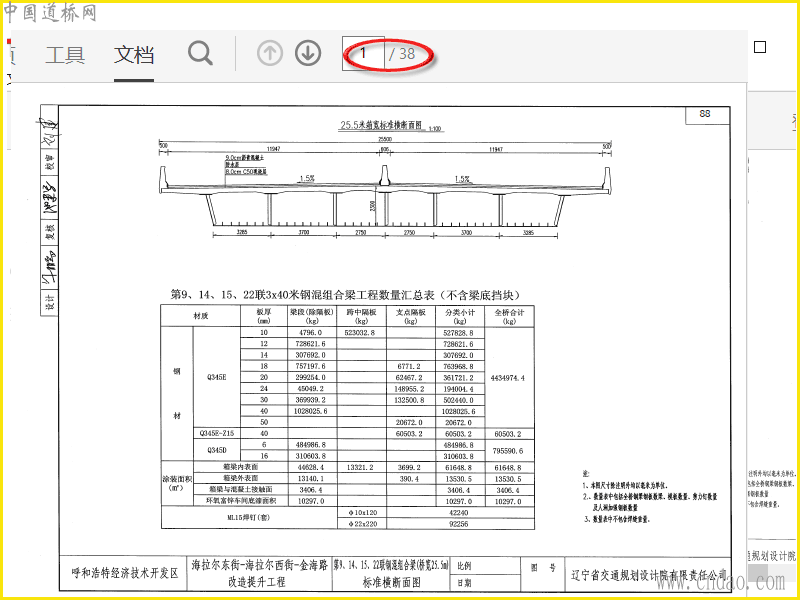
Task: Click the 支点隔板 column header
Action: click(x=411, y=316)
